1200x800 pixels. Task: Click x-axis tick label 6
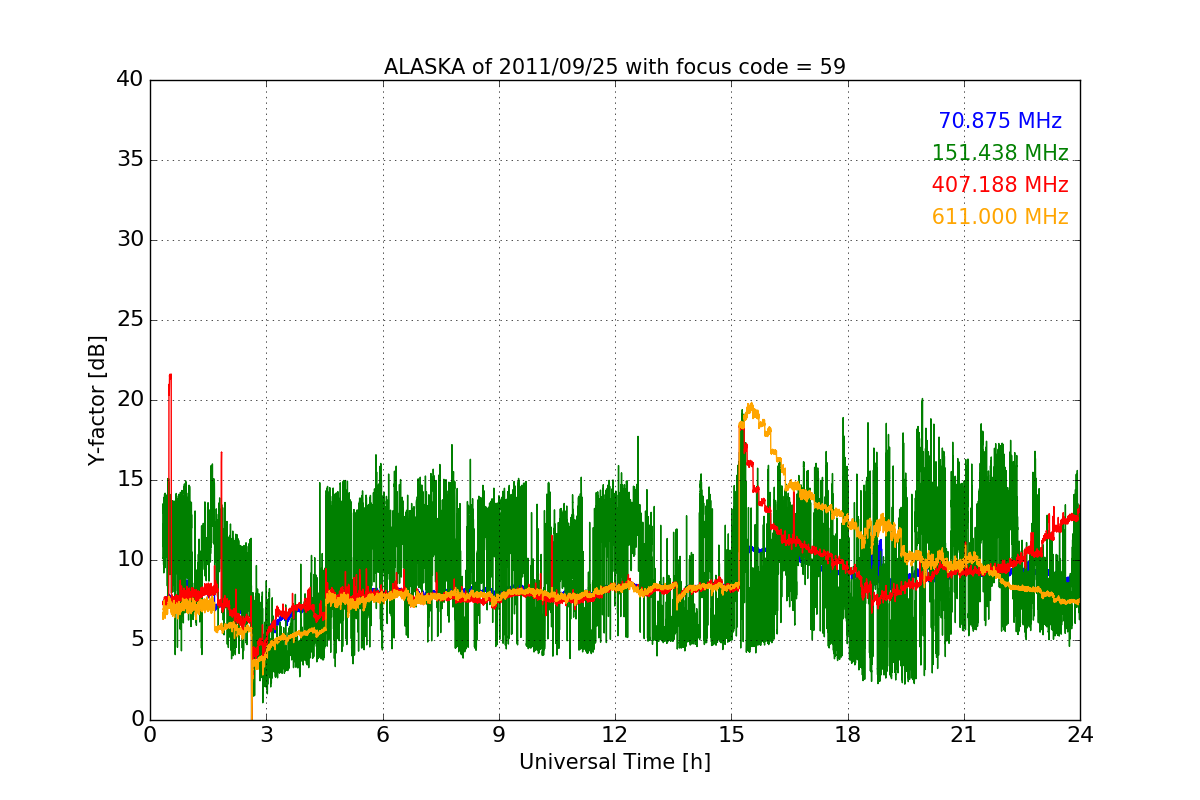382,734
